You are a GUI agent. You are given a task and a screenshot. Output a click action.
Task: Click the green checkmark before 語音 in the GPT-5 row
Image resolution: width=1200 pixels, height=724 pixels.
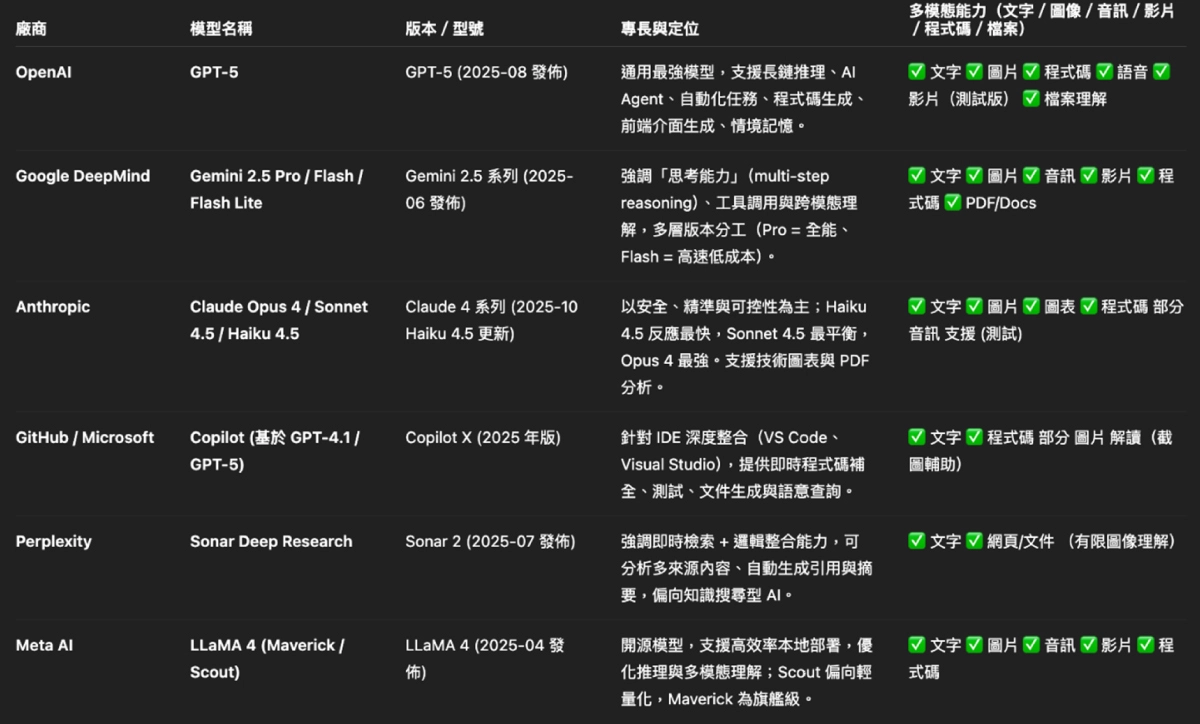tap(1104, 72)
